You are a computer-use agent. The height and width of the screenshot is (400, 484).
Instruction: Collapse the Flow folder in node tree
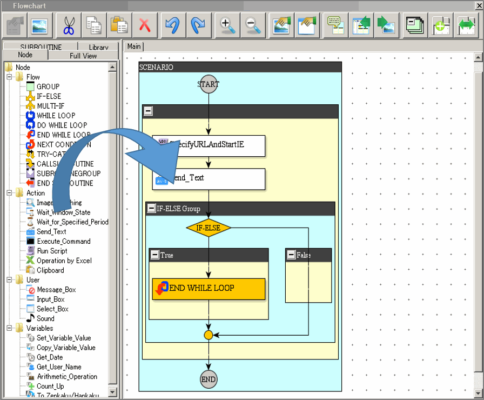pos(9,77)
